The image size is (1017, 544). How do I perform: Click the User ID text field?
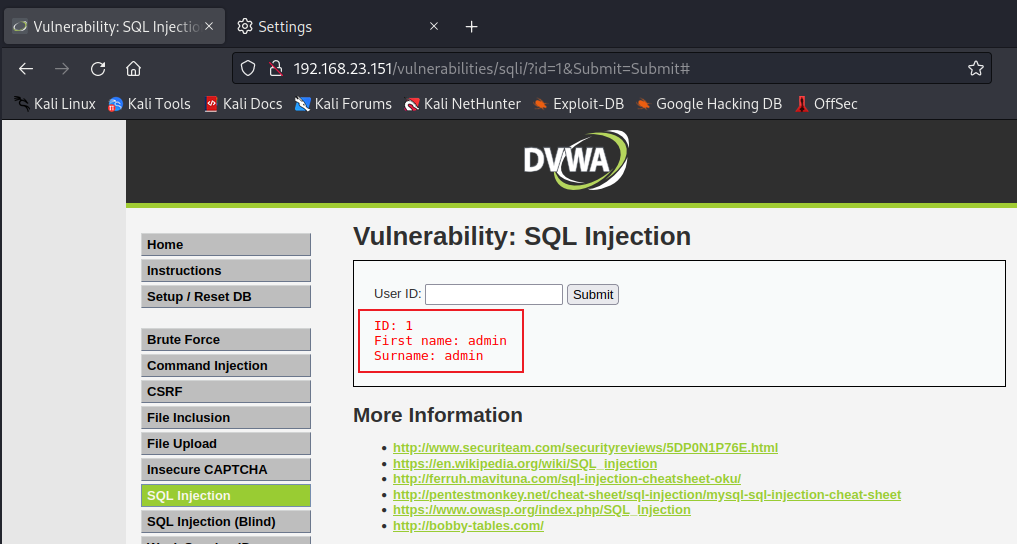pyautogui.click(x=493, y=294)
